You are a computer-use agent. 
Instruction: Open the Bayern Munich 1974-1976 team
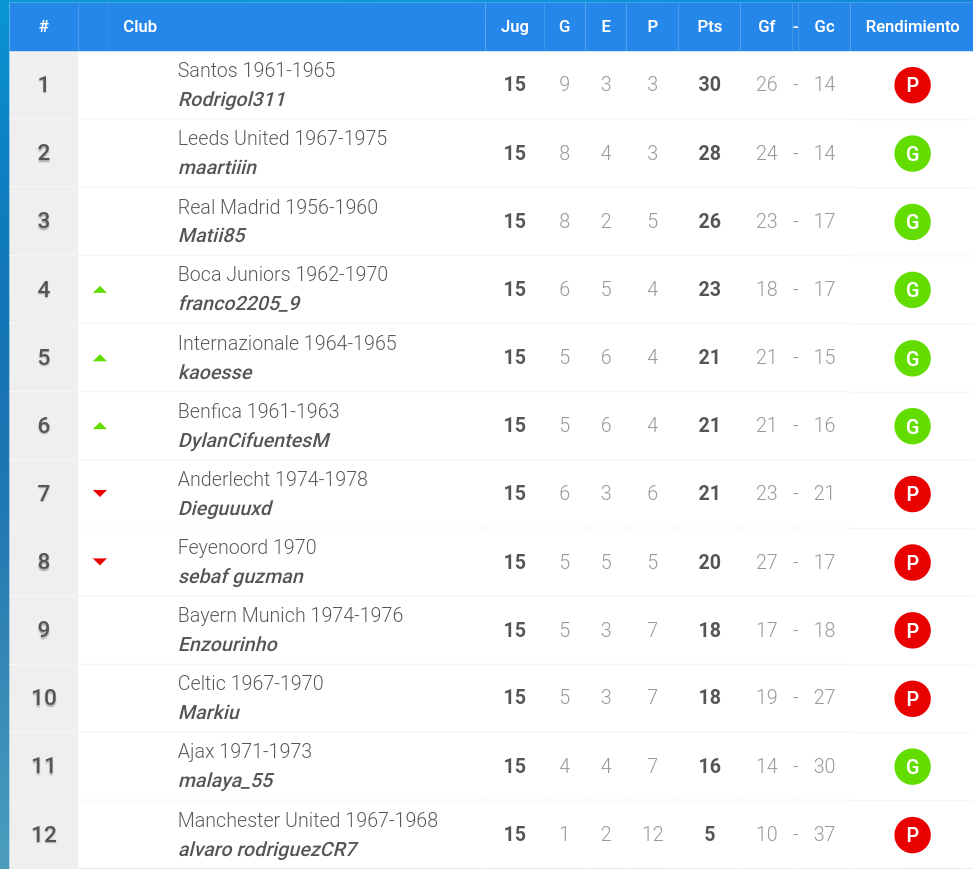(290, 615)
